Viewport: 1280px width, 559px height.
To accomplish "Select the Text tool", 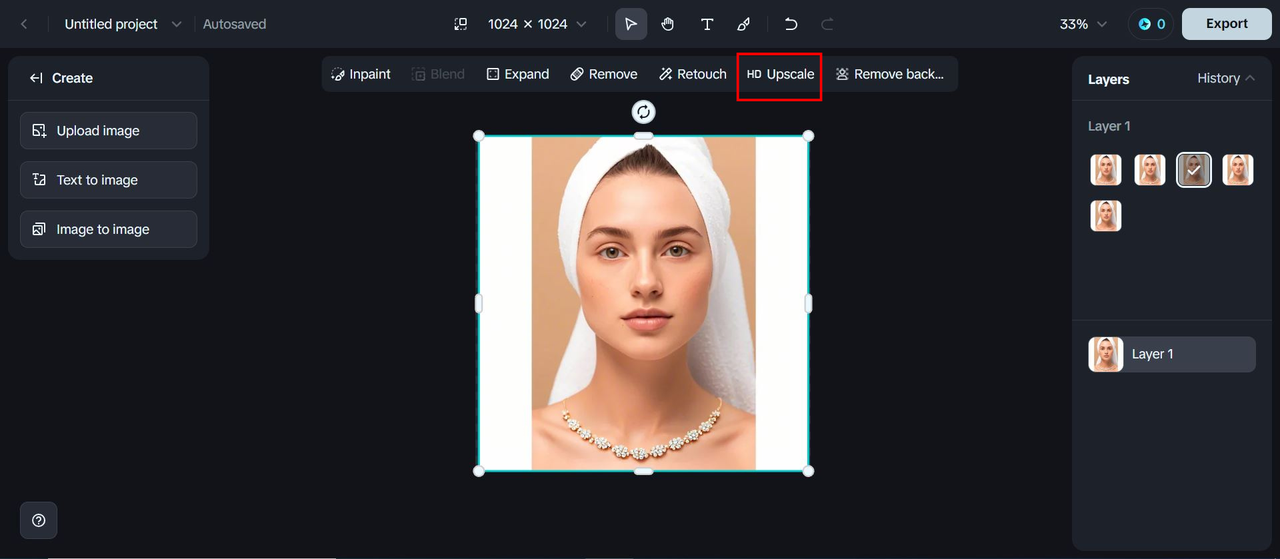I will [707, 24].
